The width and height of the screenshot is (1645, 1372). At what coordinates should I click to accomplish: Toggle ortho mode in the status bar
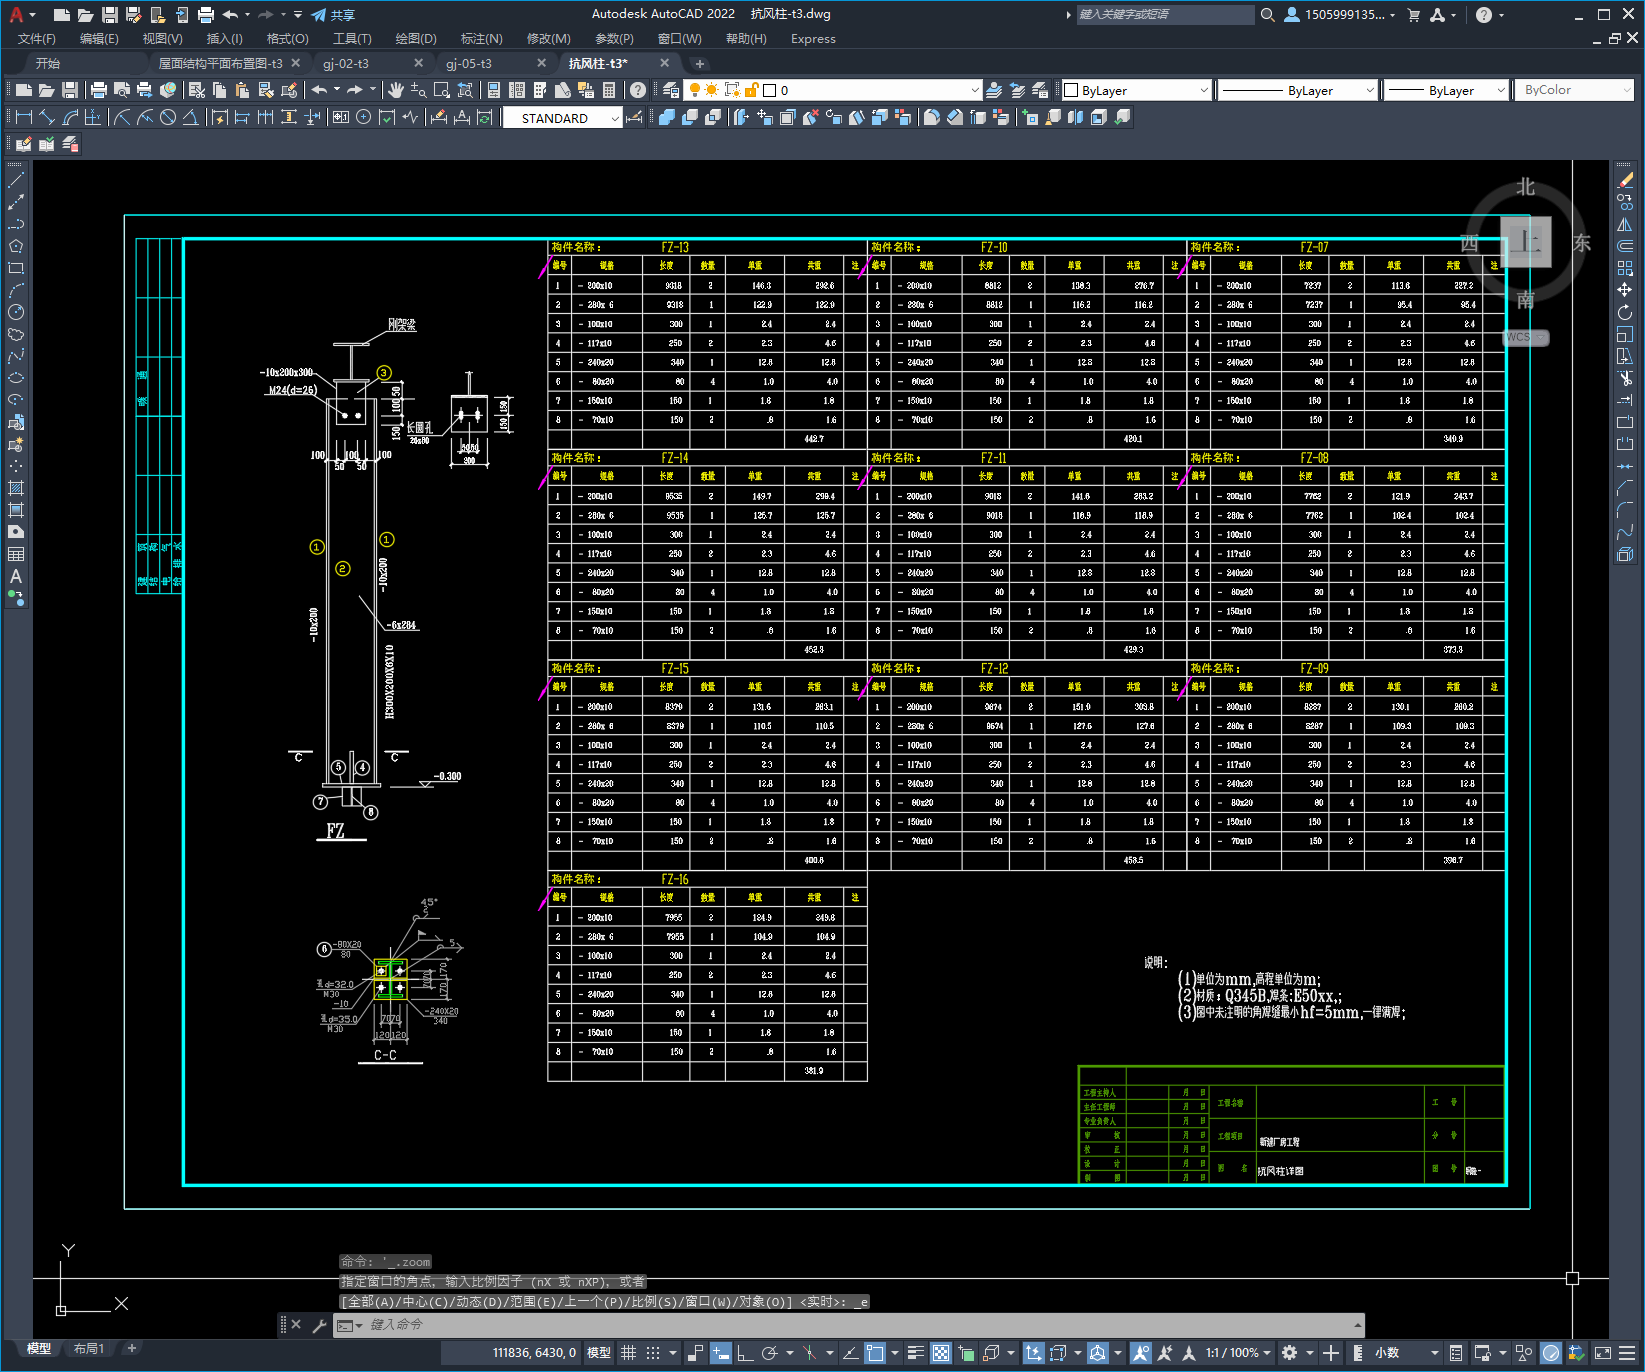(745, 1353)
